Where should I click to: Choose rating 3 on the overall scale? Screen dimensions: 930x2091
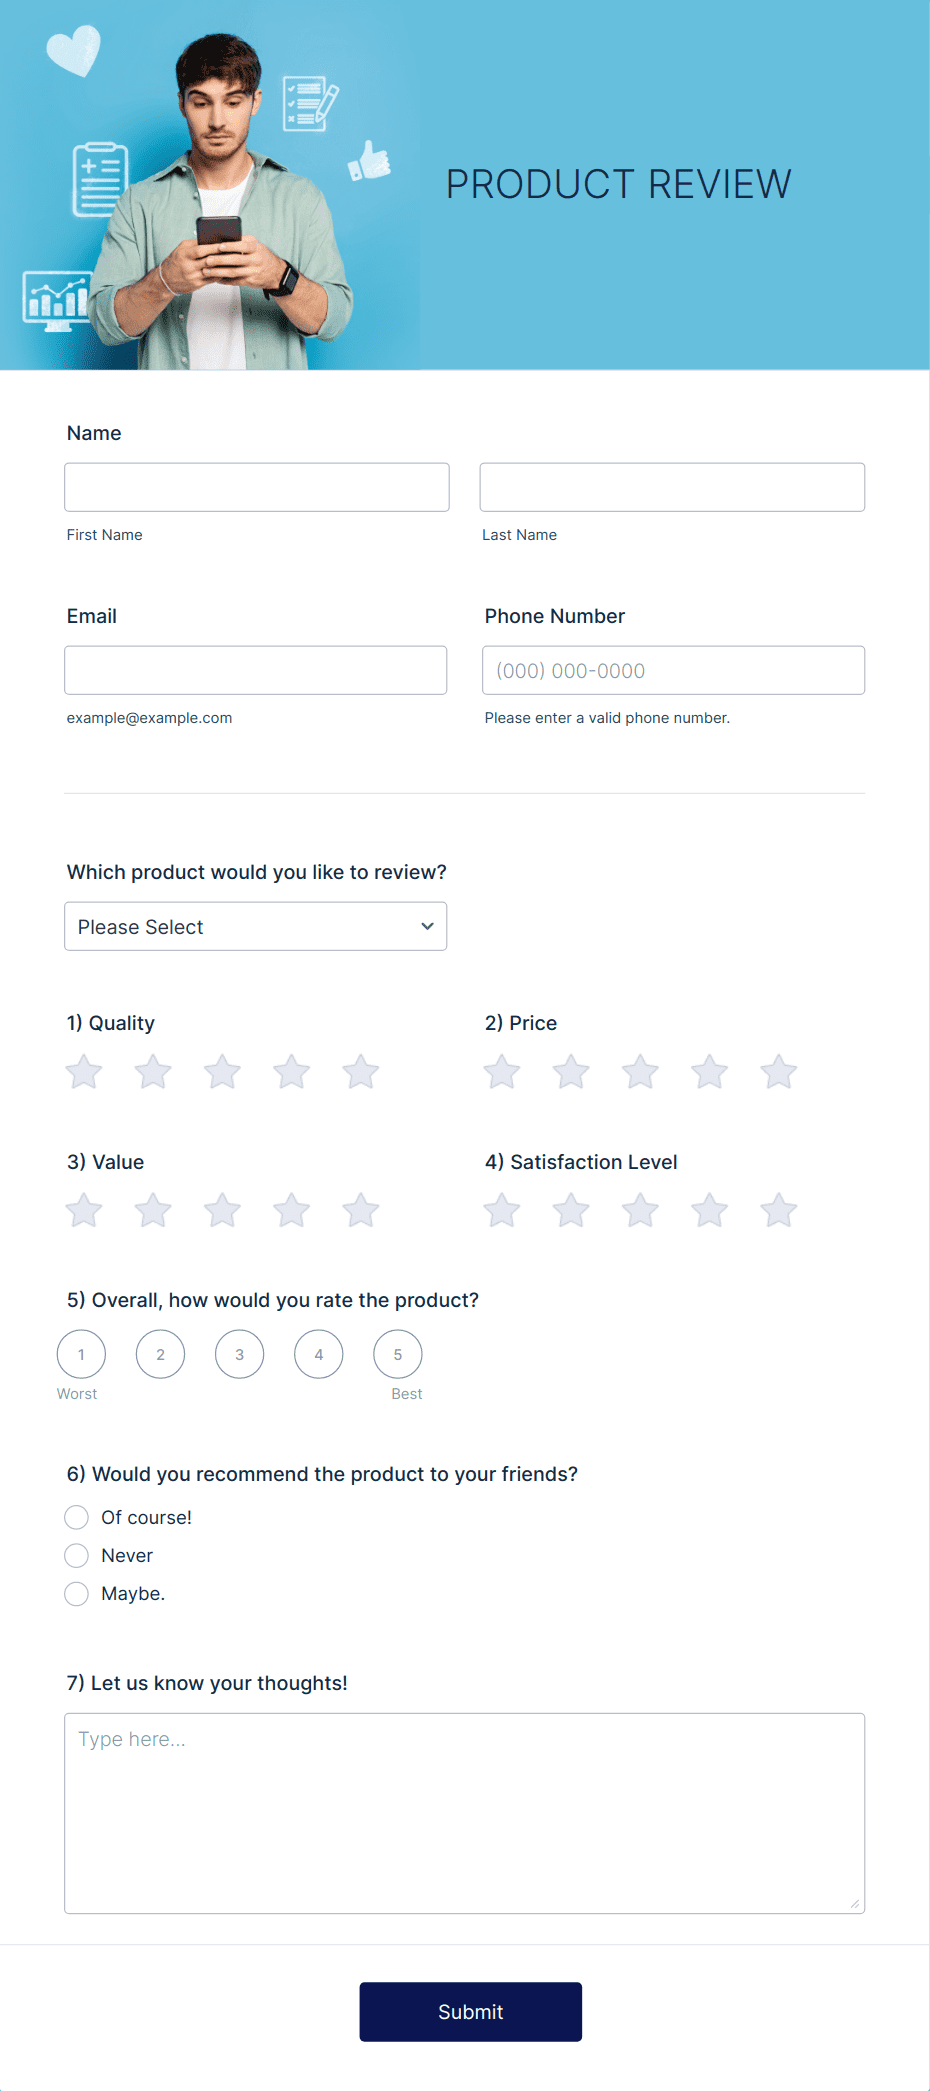[239, 1354]
